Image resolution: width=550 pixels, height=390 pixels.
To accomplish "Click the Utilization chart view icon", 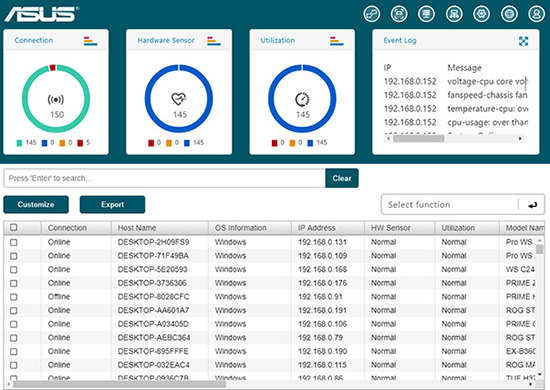I will click(337, 41).
